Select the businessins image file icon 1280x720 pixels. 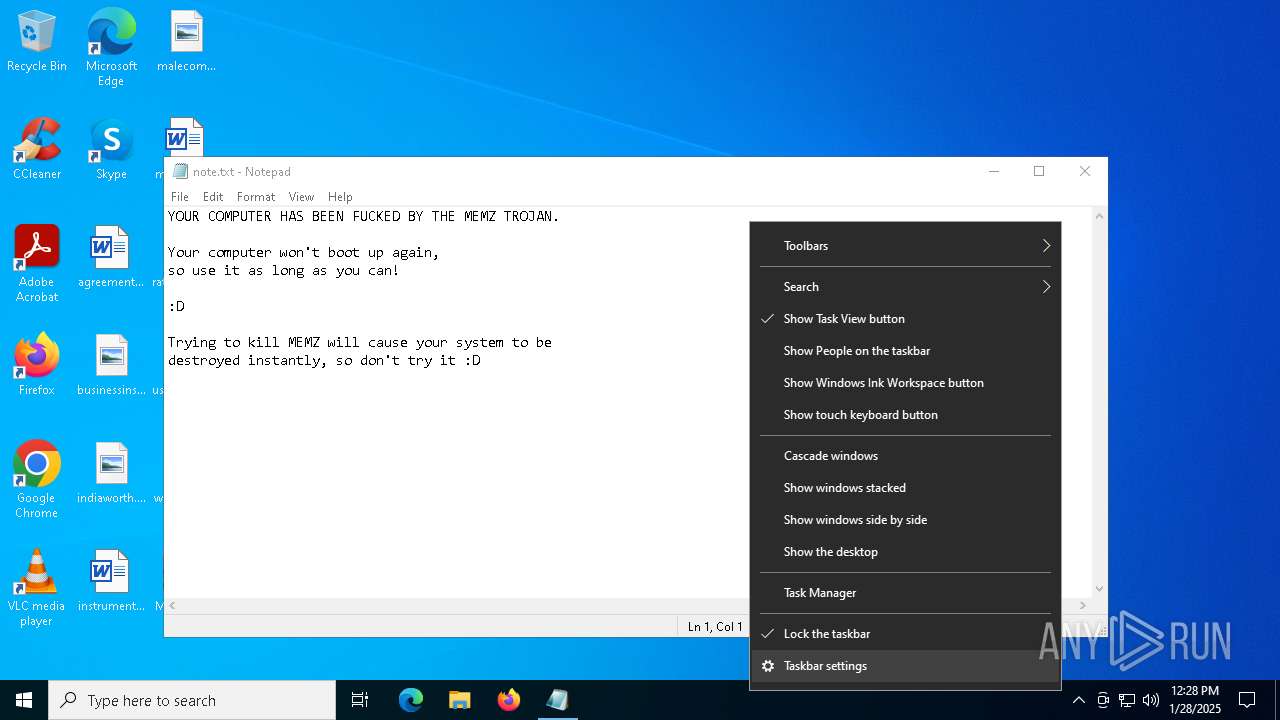[111, 366]
